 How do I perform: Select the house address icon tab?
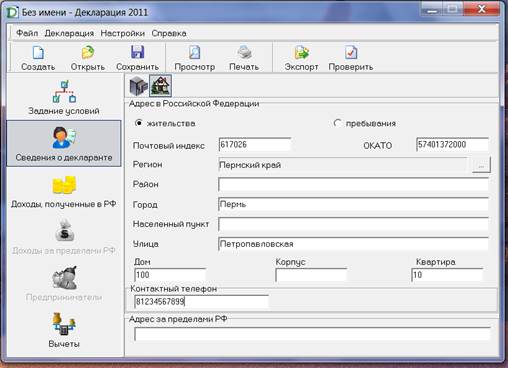coord(160,86)
